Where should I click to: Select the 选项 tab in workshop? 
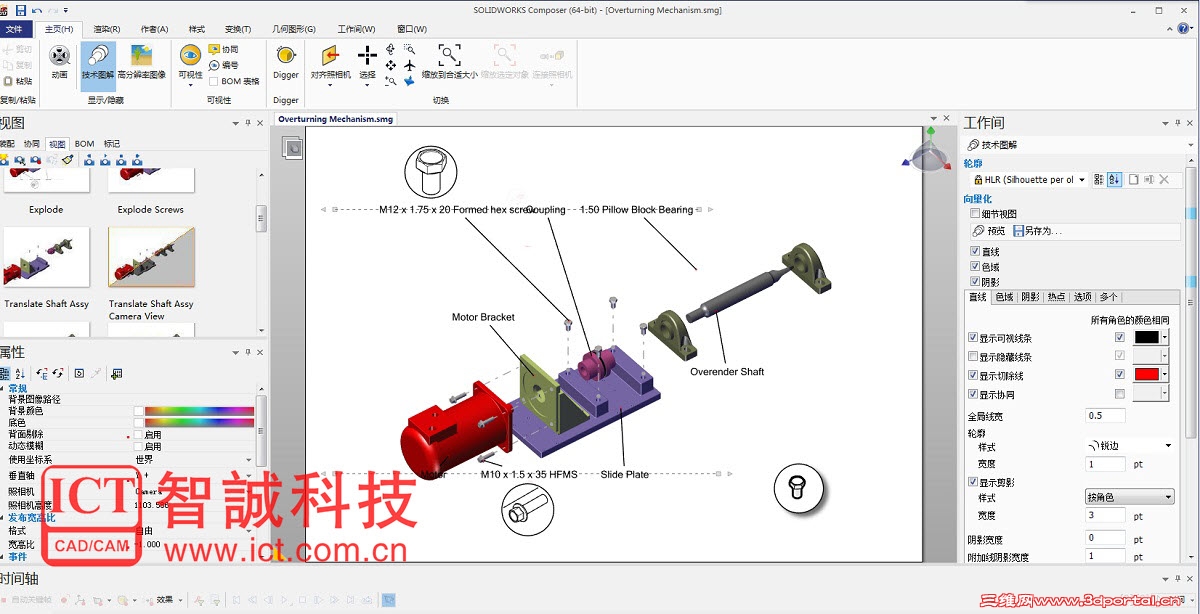(x=1082, y=297)
